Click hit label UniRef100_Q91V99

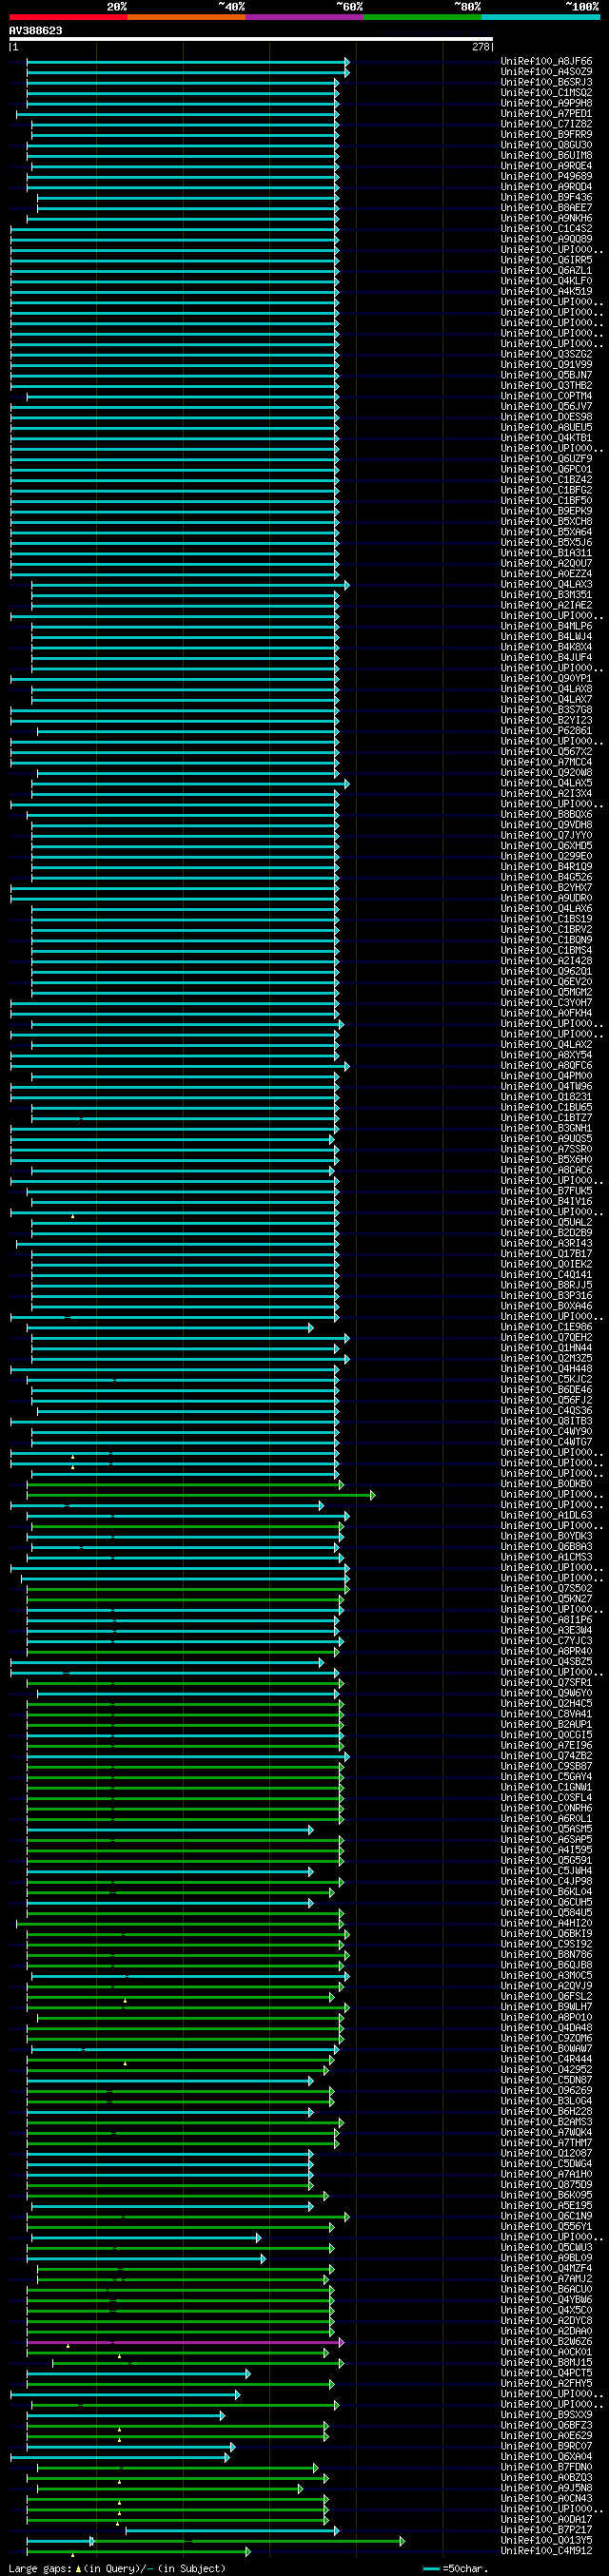546,365
